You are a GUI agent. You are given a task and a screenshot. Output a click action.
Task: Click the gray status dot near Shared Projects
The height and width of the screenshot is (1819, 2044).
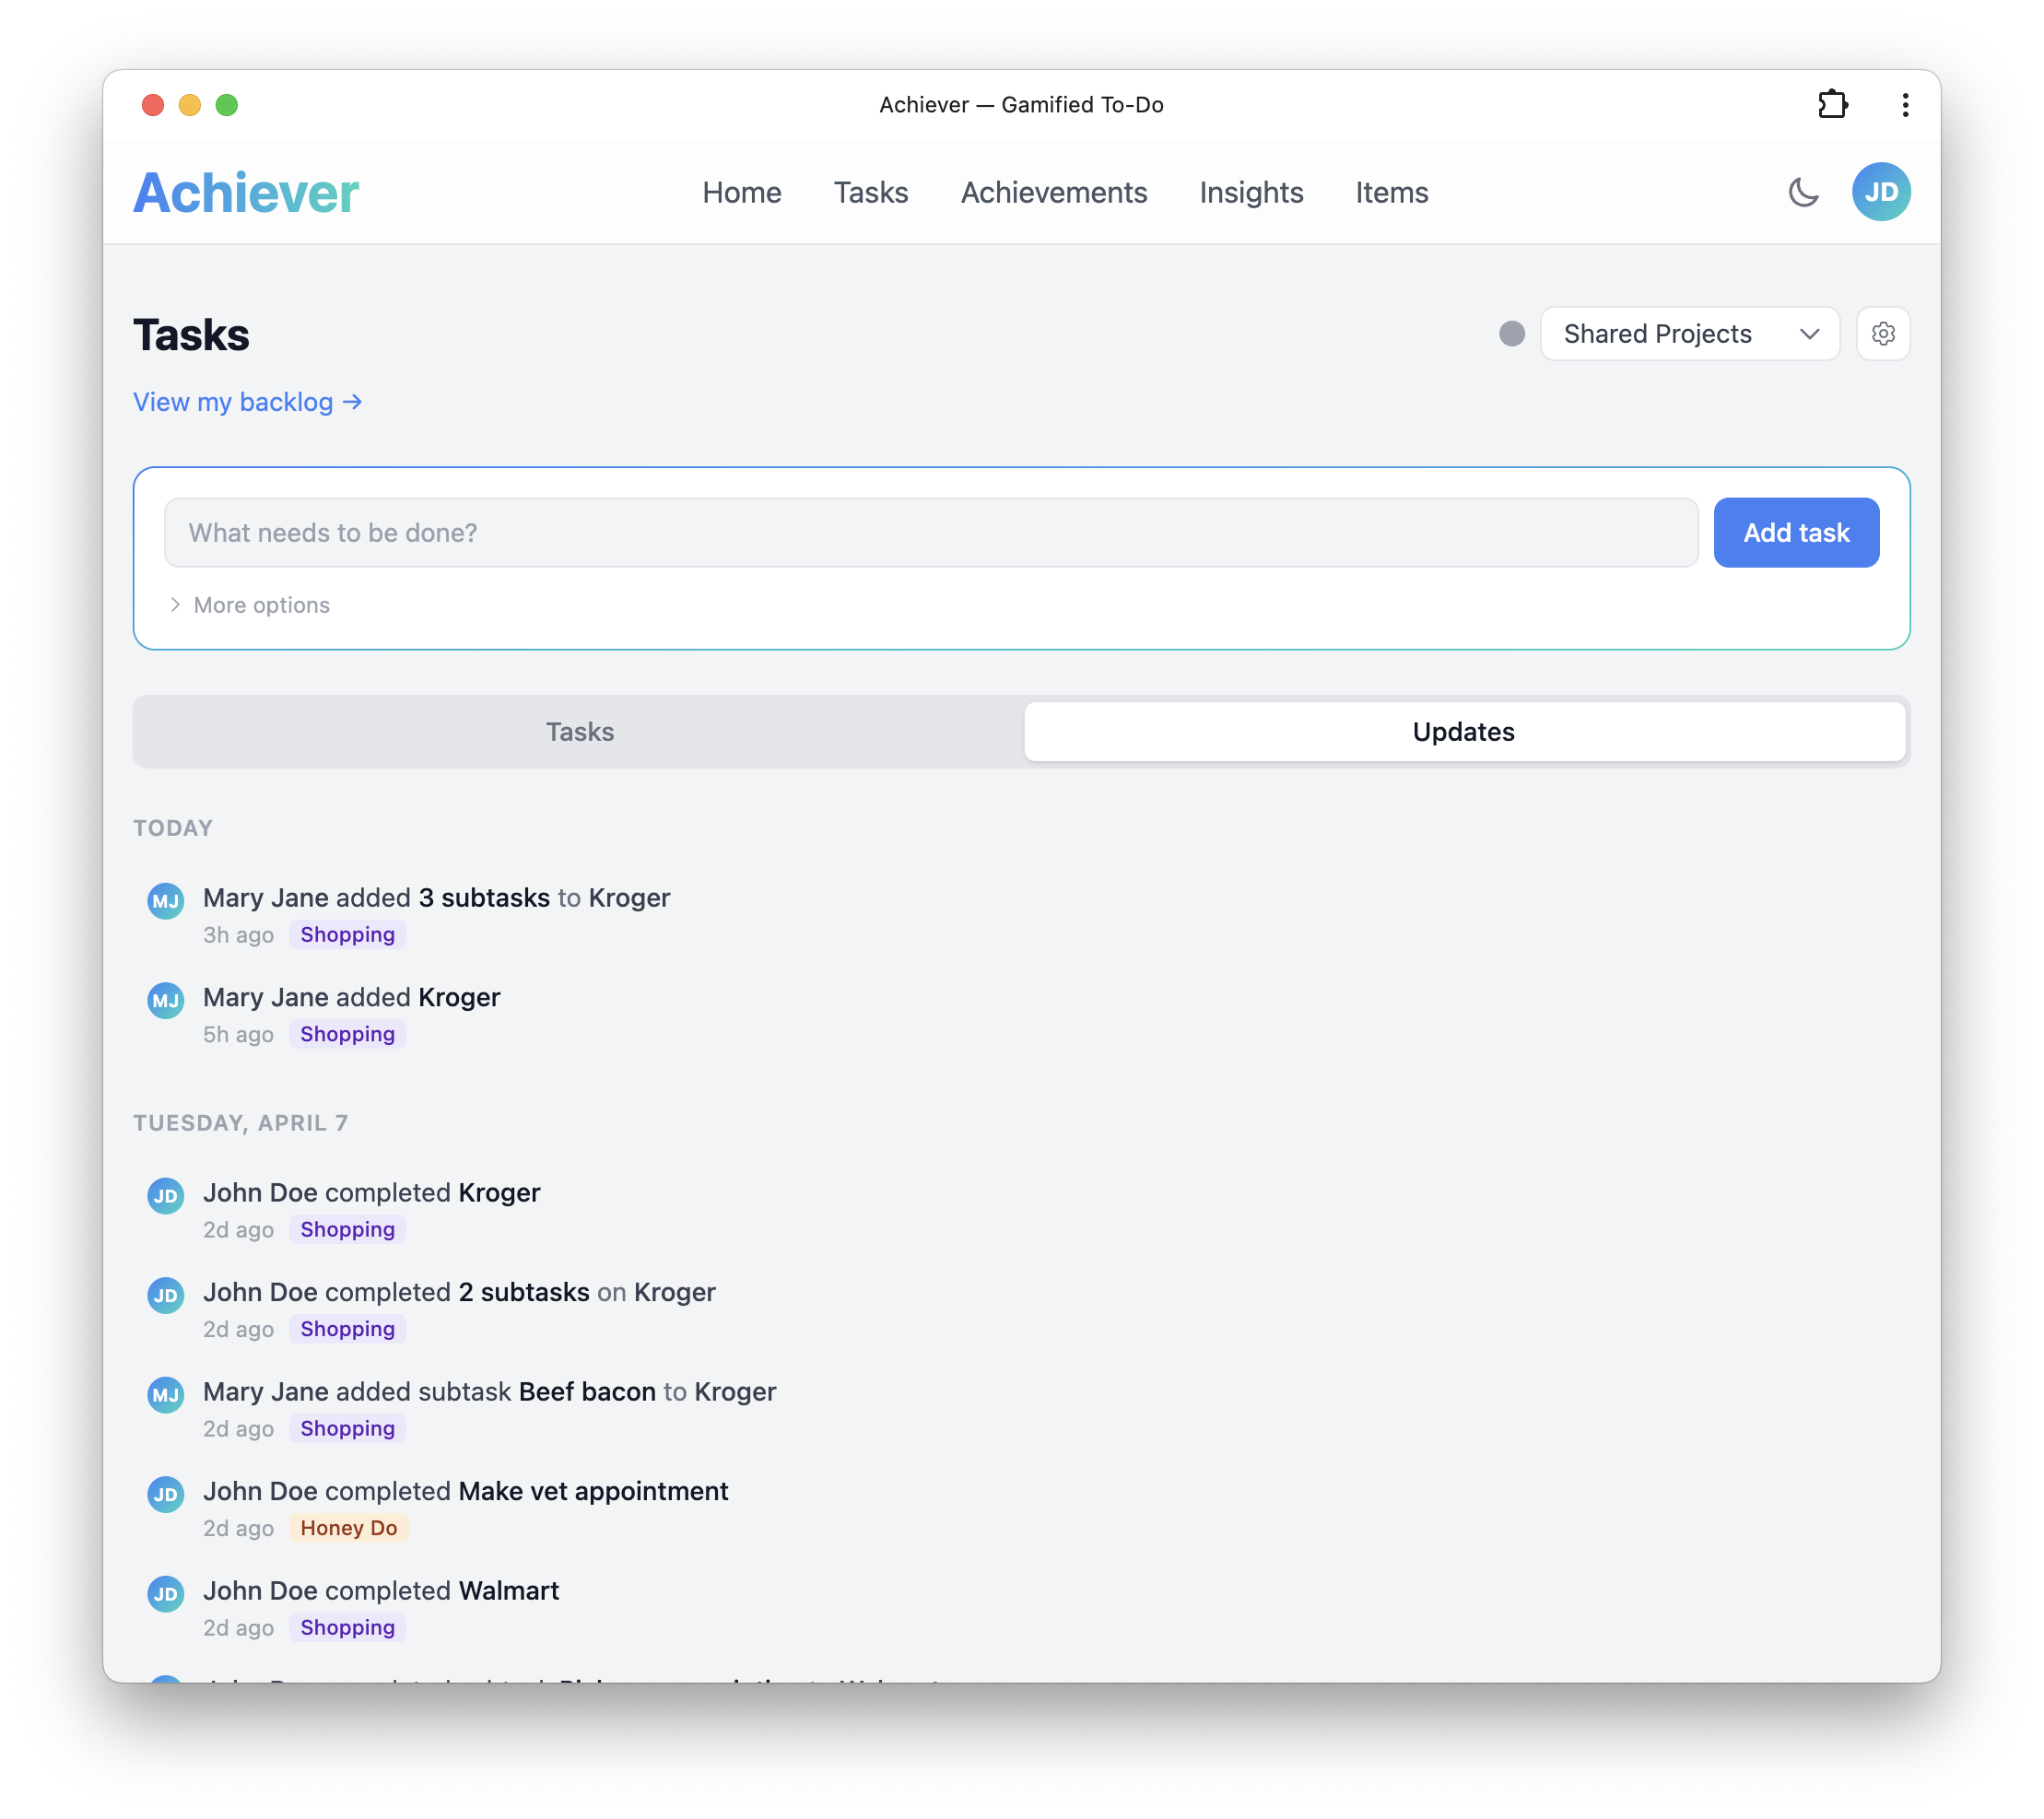tap(1513, 334)
